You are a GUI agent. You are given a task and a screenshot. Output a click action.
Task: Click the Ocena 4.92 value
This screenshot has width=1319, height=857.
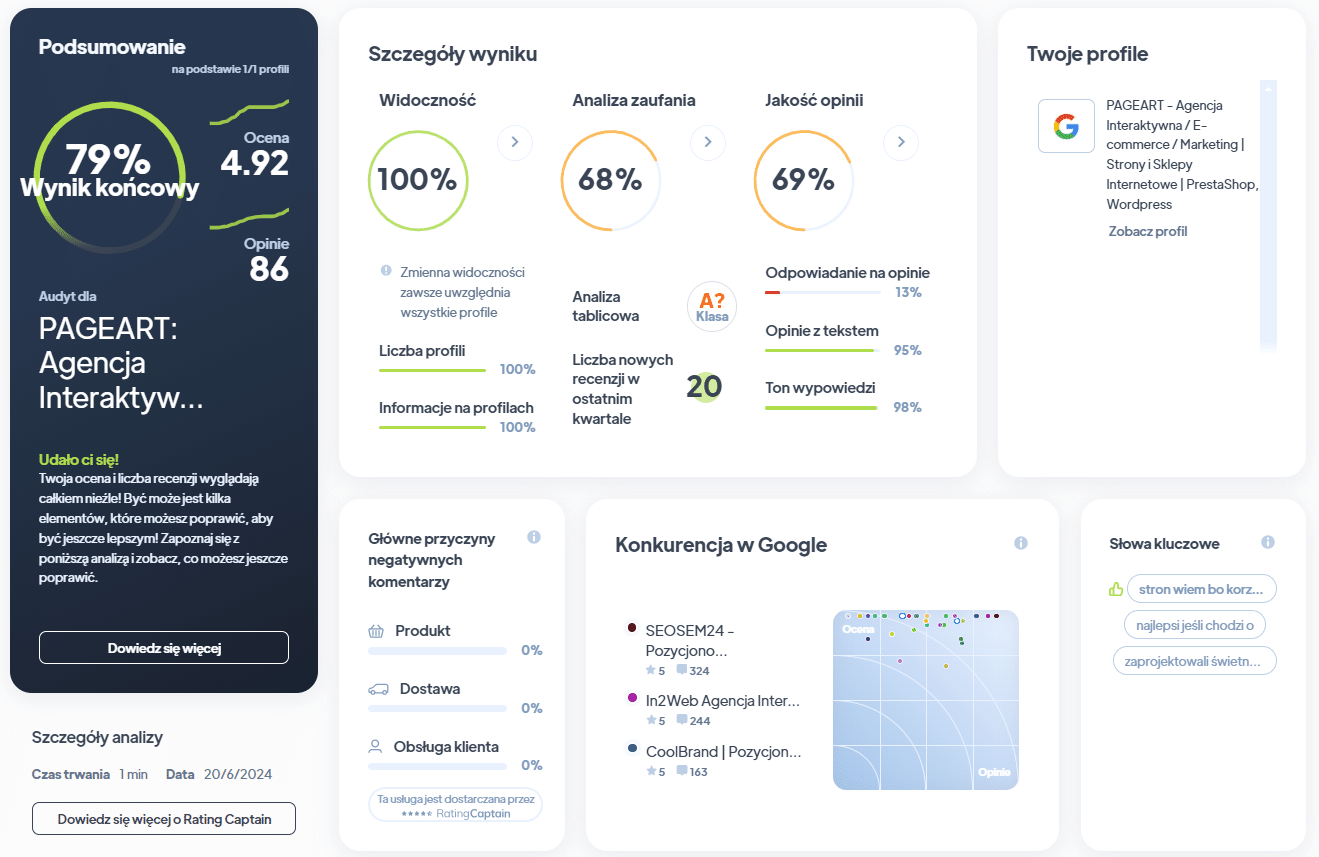pos(255,163)
